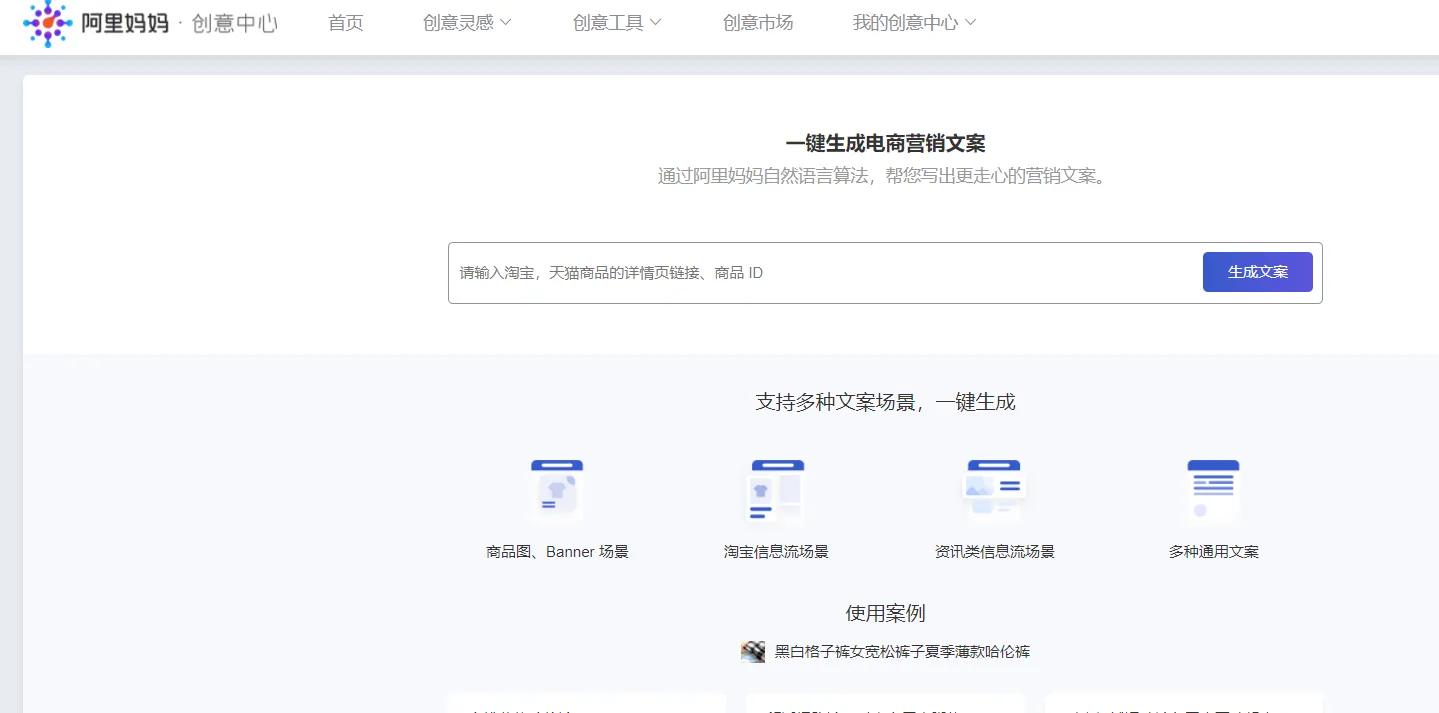The height and width of the screenshot is (713, 1439).
Task: Click the 多种通用文案 label text
Action: (x=1212, y=551)
